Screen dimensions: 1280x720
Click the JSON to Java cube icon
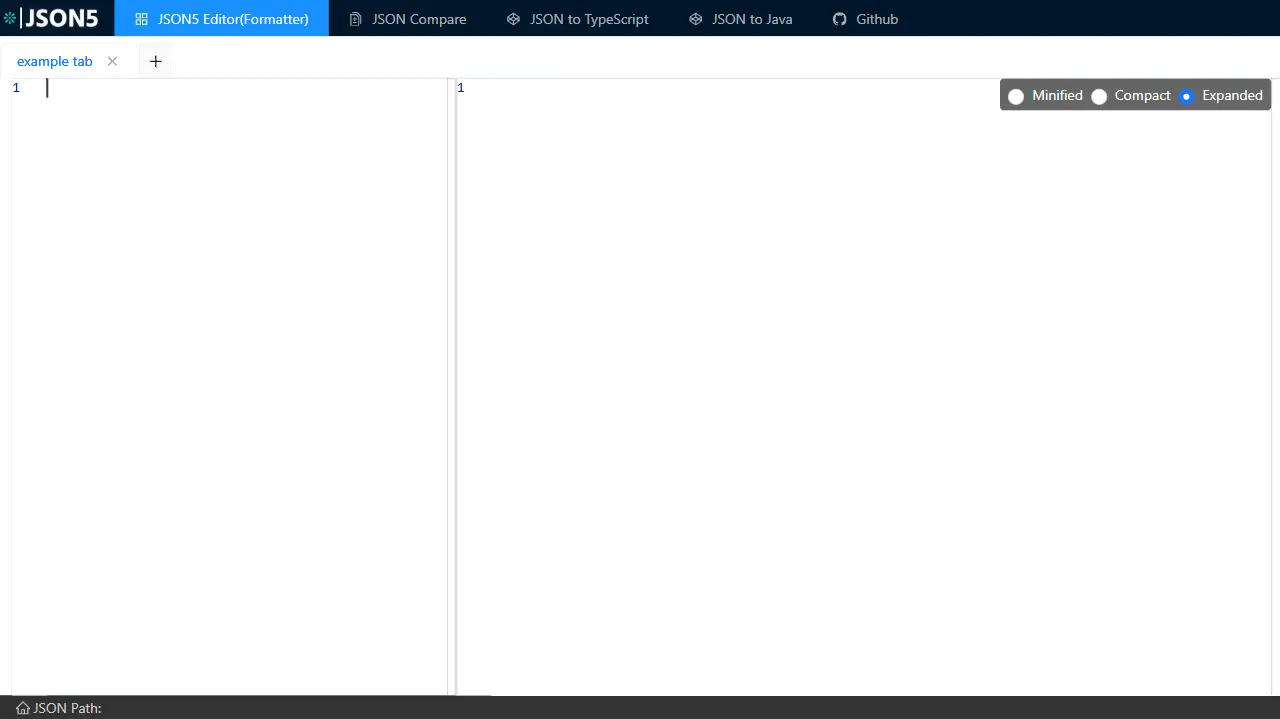[696, 19]
